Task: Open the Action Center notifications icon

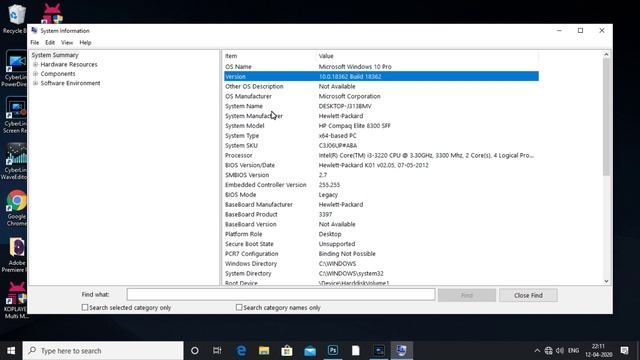Action: [x=624, y=351]
